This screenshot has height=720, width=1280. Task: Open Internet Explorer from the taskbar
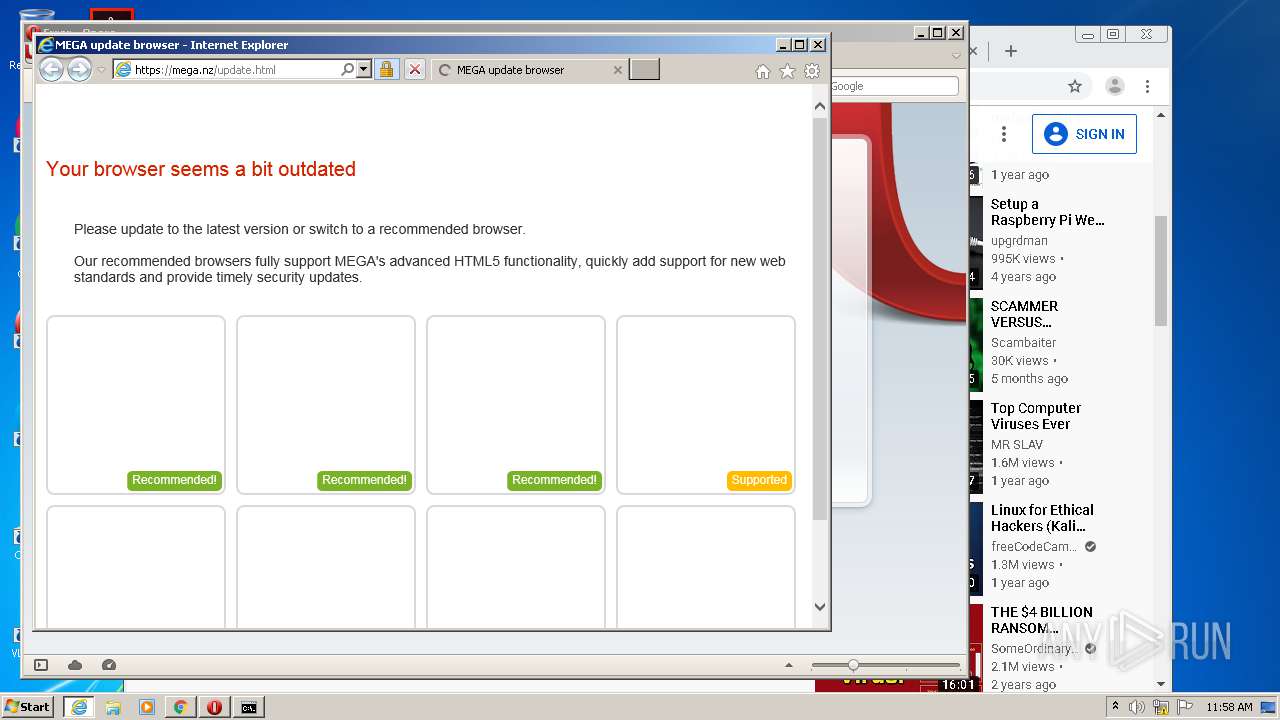coord(79,707)
